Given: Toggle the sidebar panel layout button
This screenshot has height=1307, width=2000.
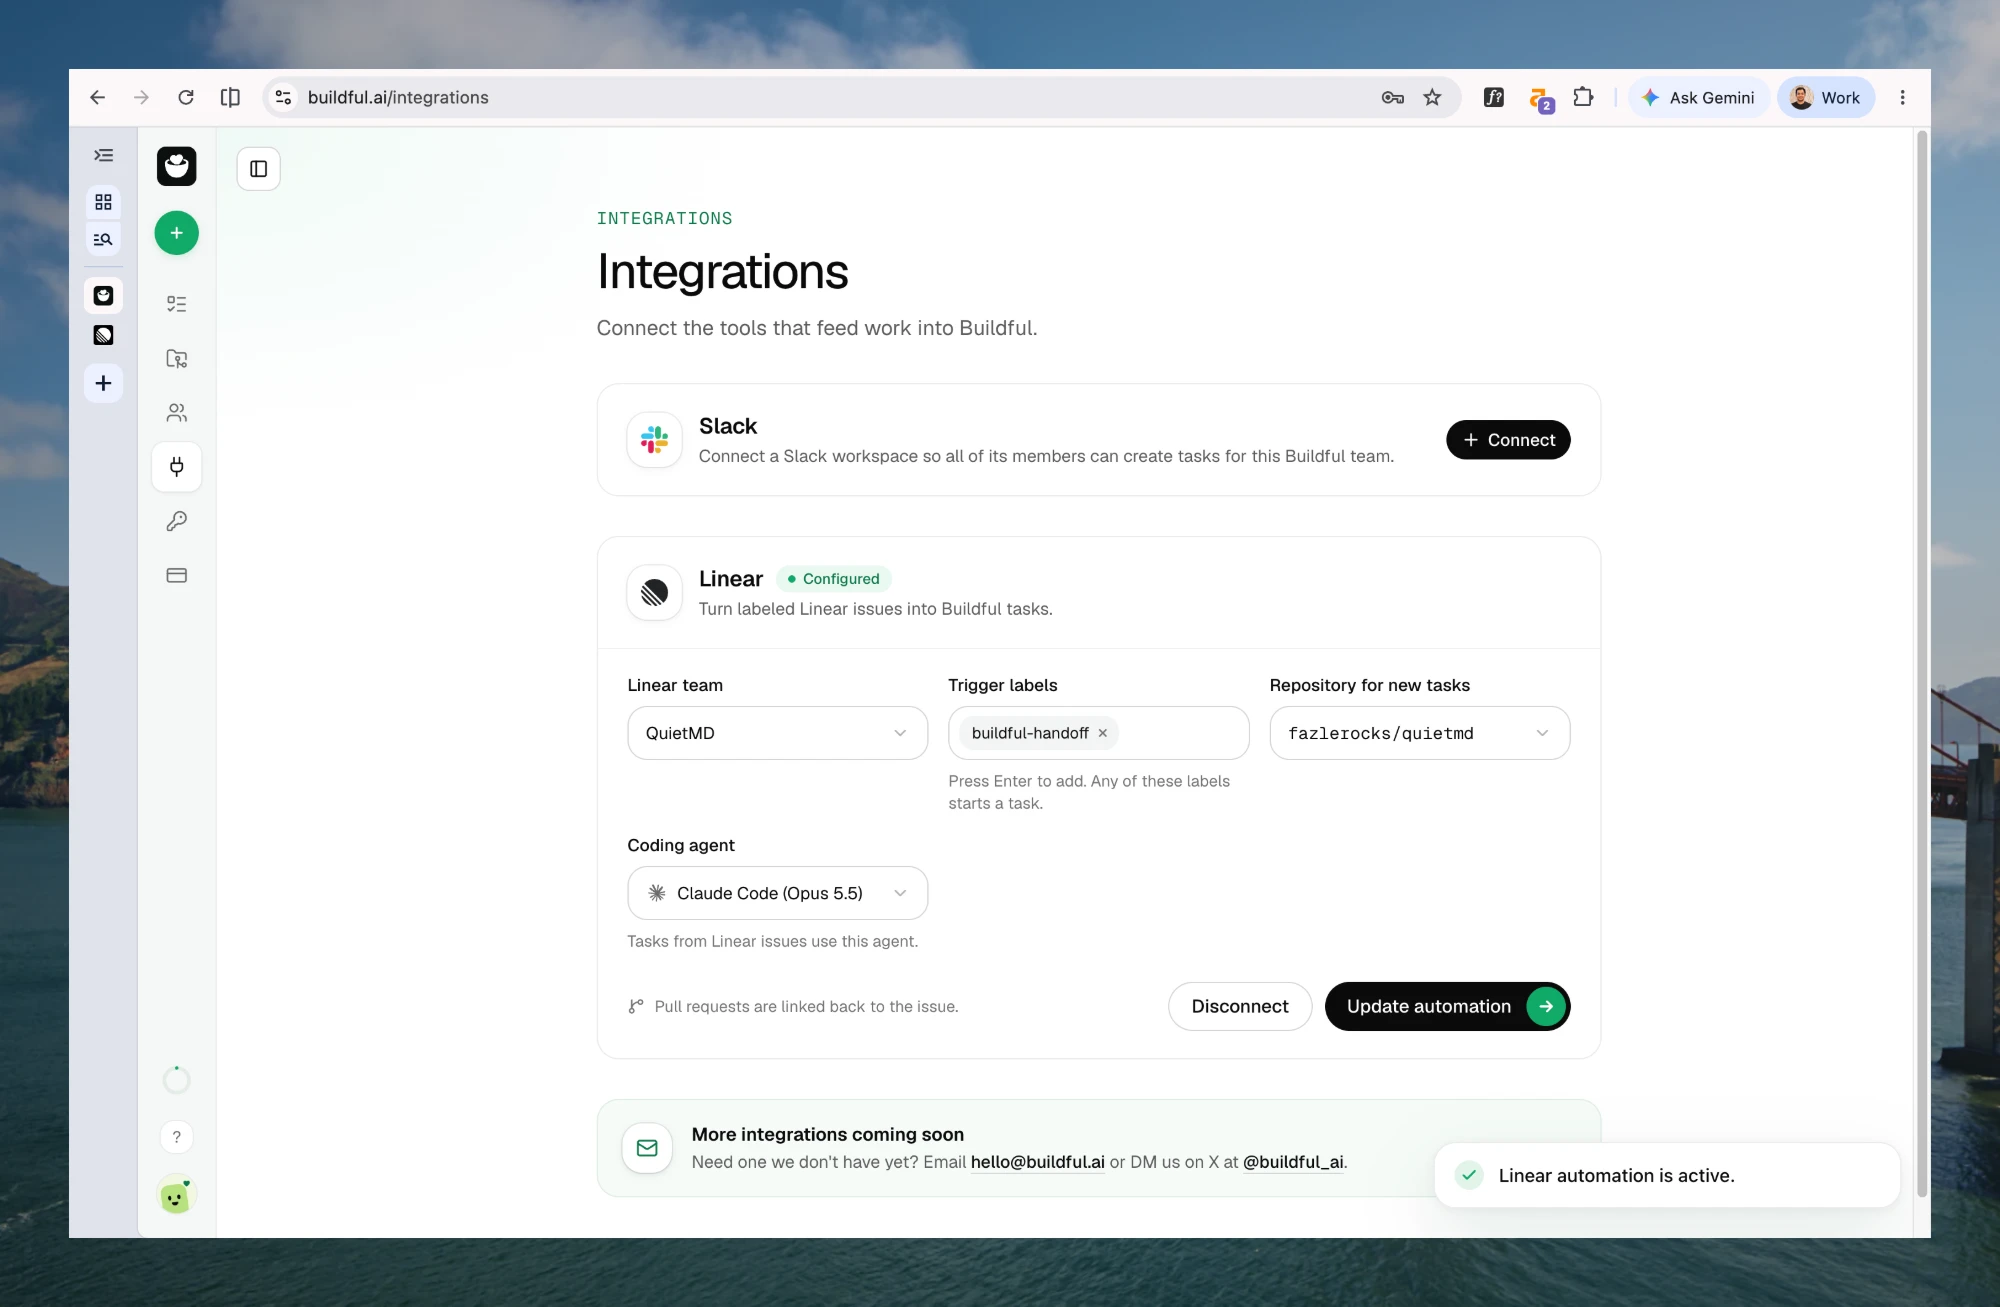Looking at the screenshot, I should [x=258, y=169].
